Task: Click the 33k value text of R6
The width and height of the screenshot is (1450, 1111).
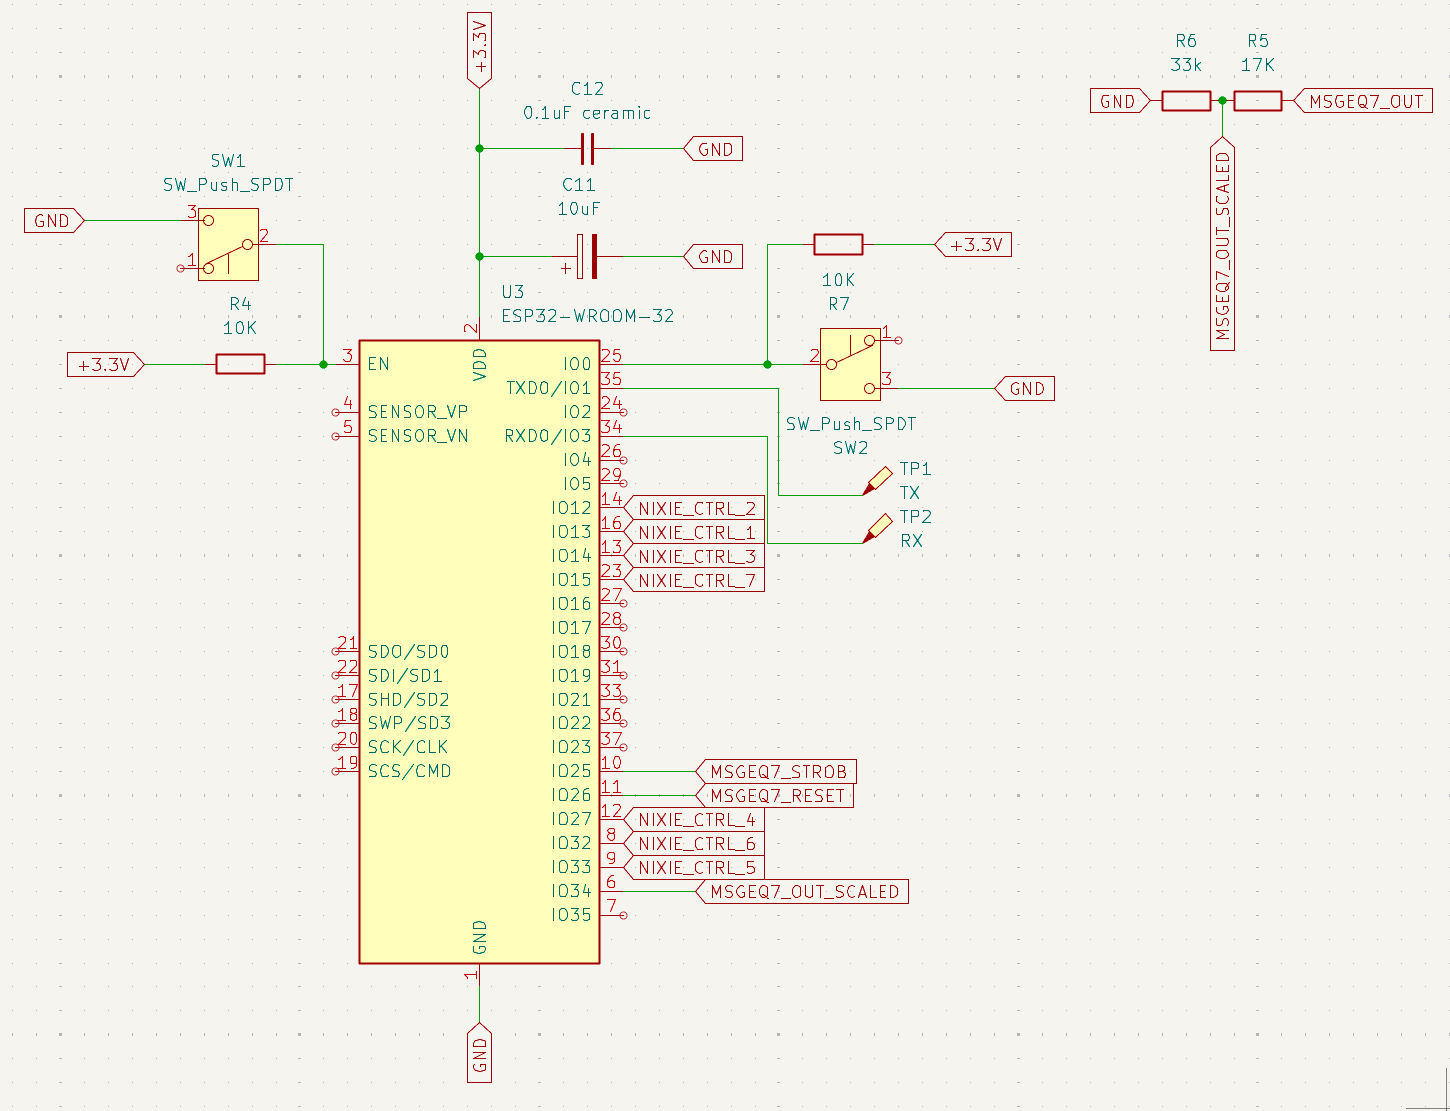Action: (1186, 65)
